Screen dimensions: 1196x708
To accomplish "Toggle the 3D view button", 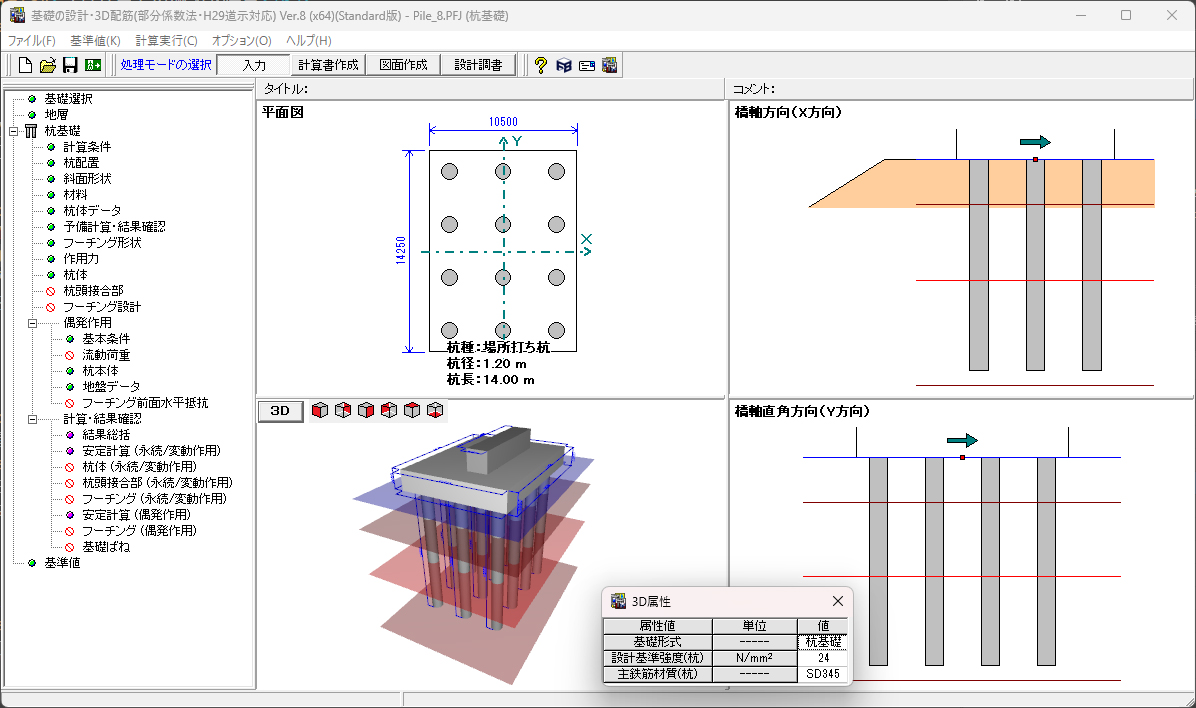I will [x=280, y=411].
